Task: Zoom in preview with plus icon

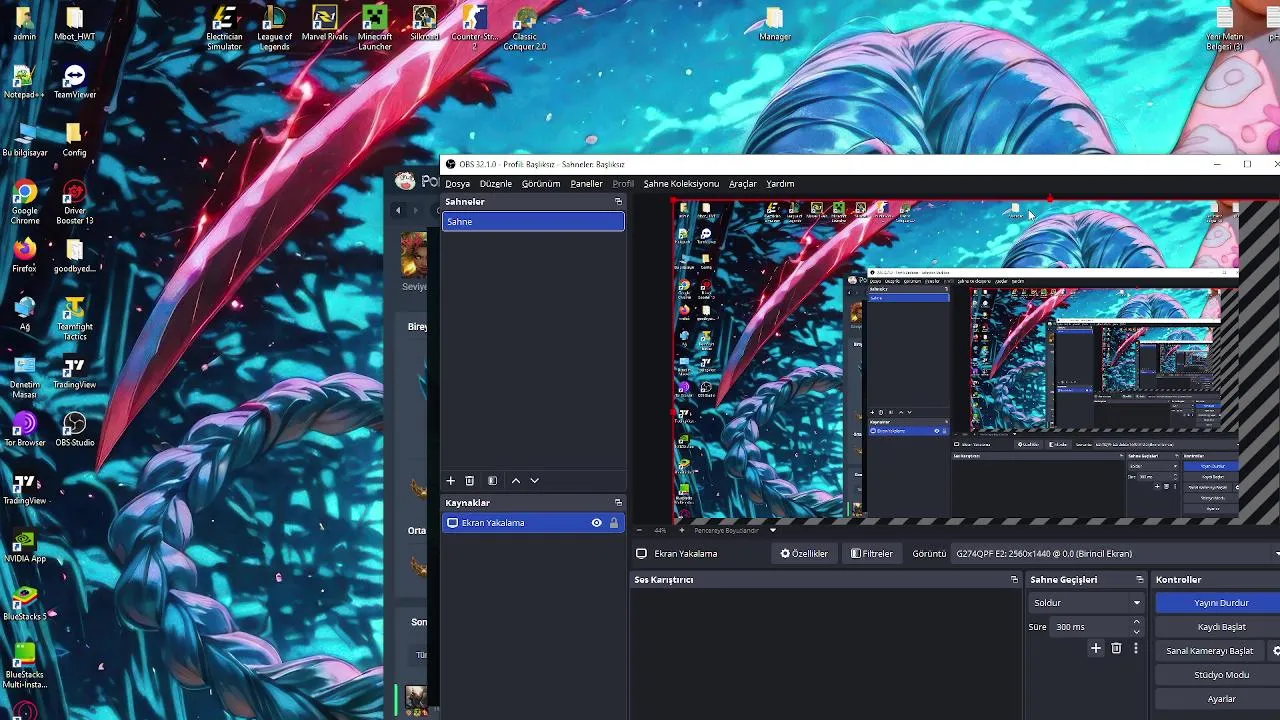Action: click(x=682, y=530)
